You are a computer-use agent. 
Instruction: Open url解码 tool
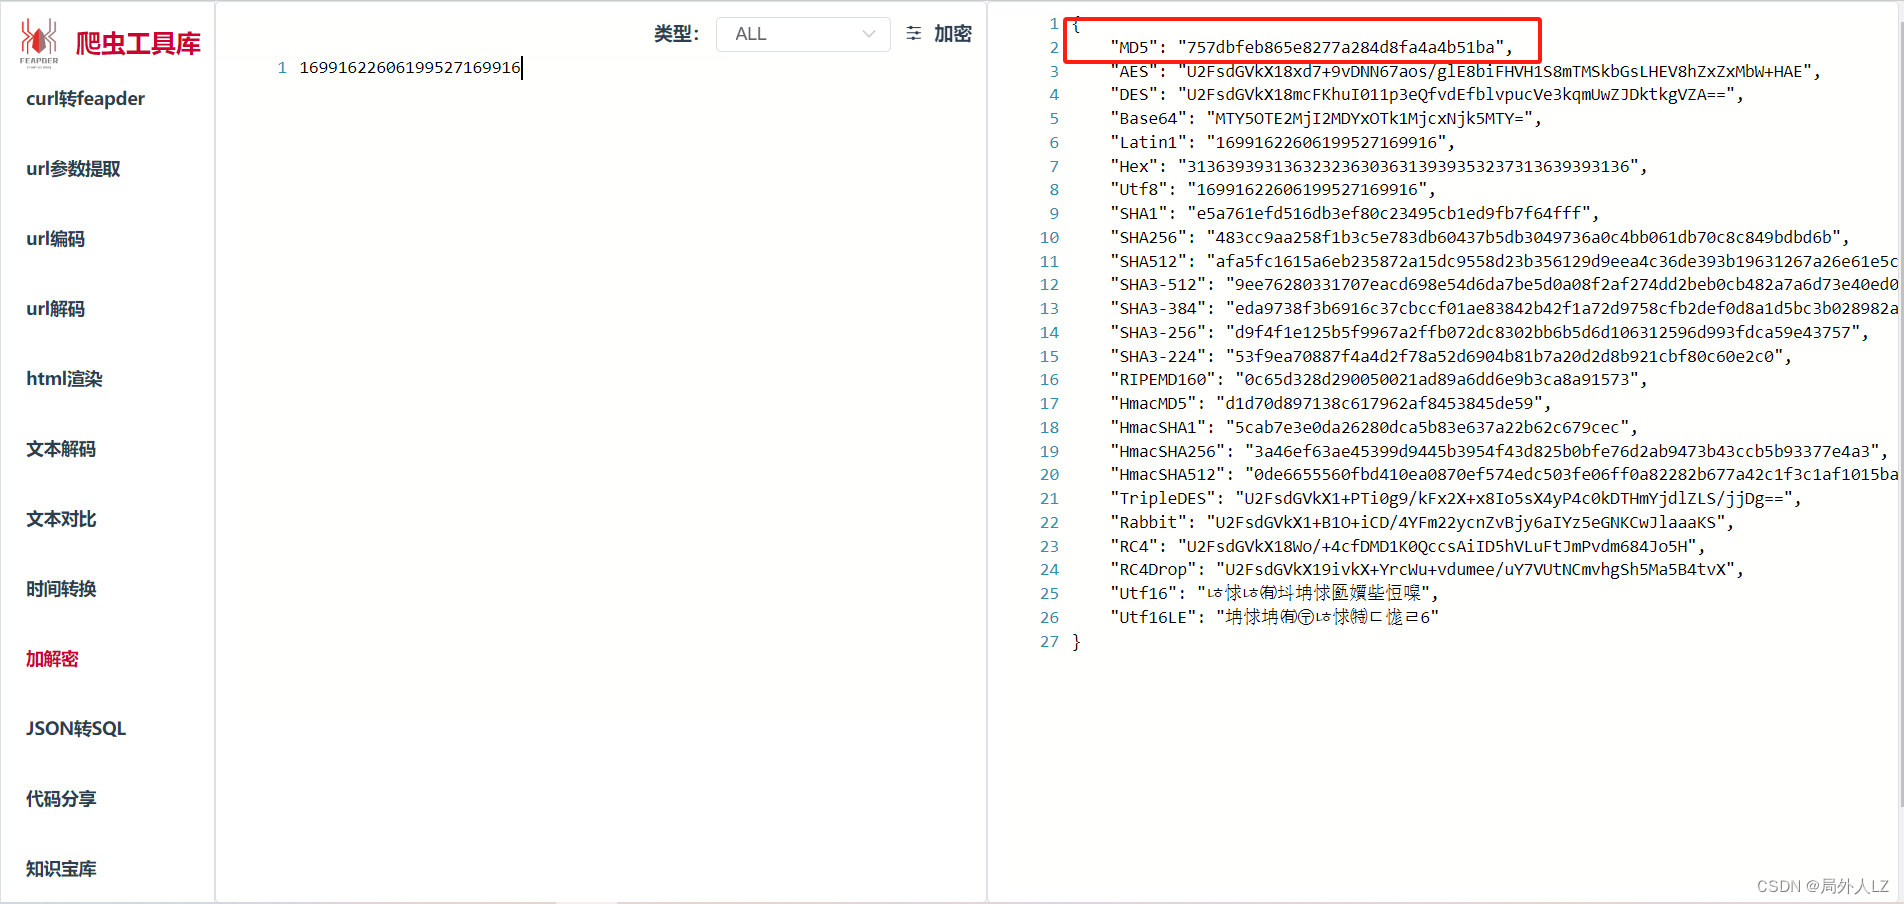coord(56,309)
